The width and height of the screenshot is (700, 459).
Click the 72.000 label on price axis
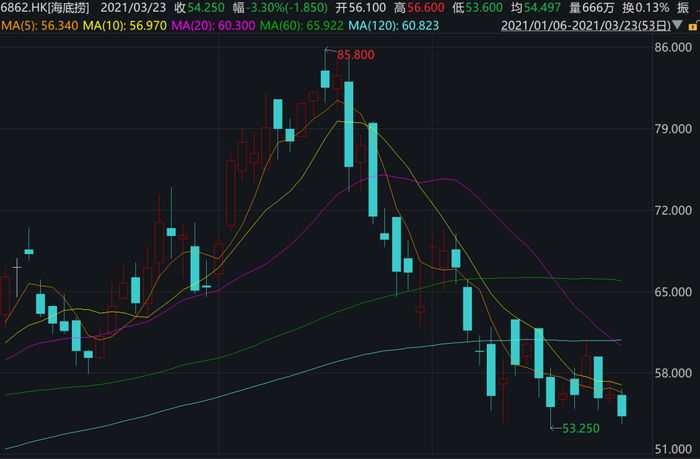[673, 210]
